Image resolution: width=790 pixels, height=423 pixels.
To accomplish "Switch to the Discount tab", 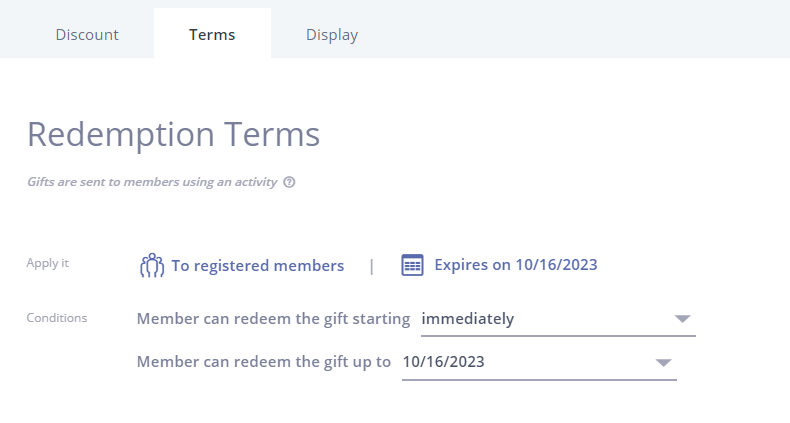I will (x=87, y=34).
